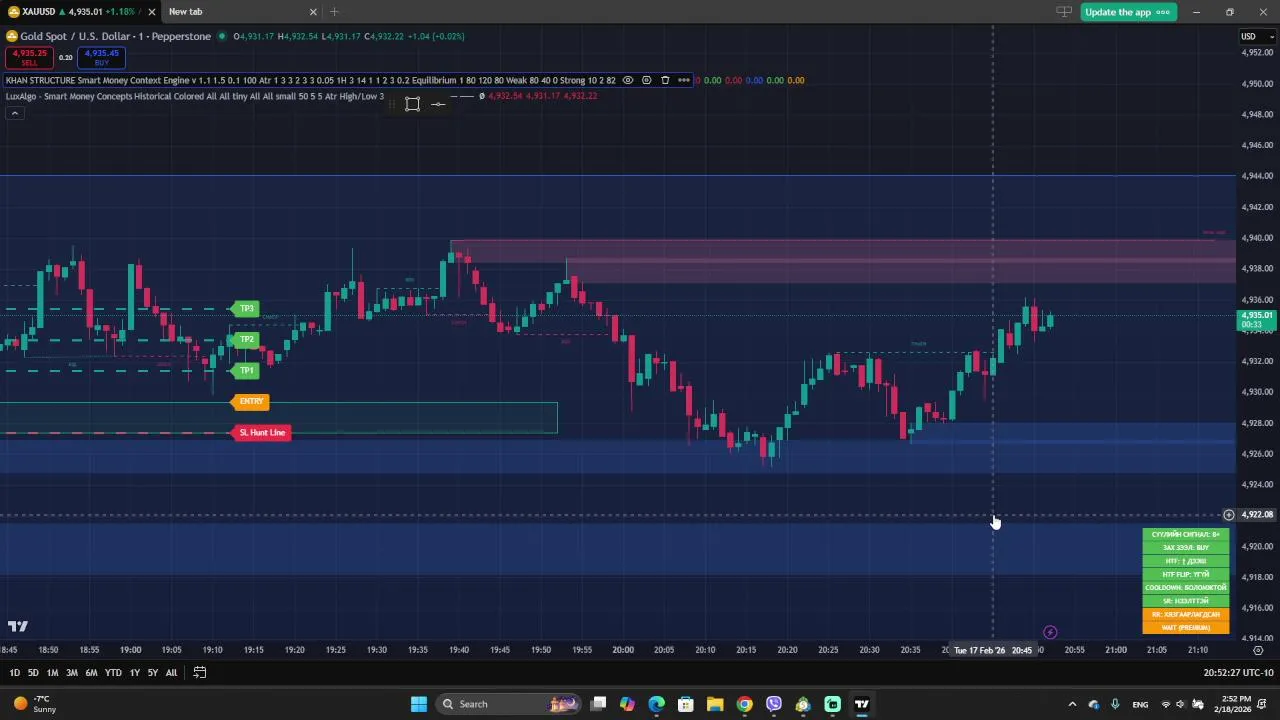Open Windows Start menu

point(419,704)
